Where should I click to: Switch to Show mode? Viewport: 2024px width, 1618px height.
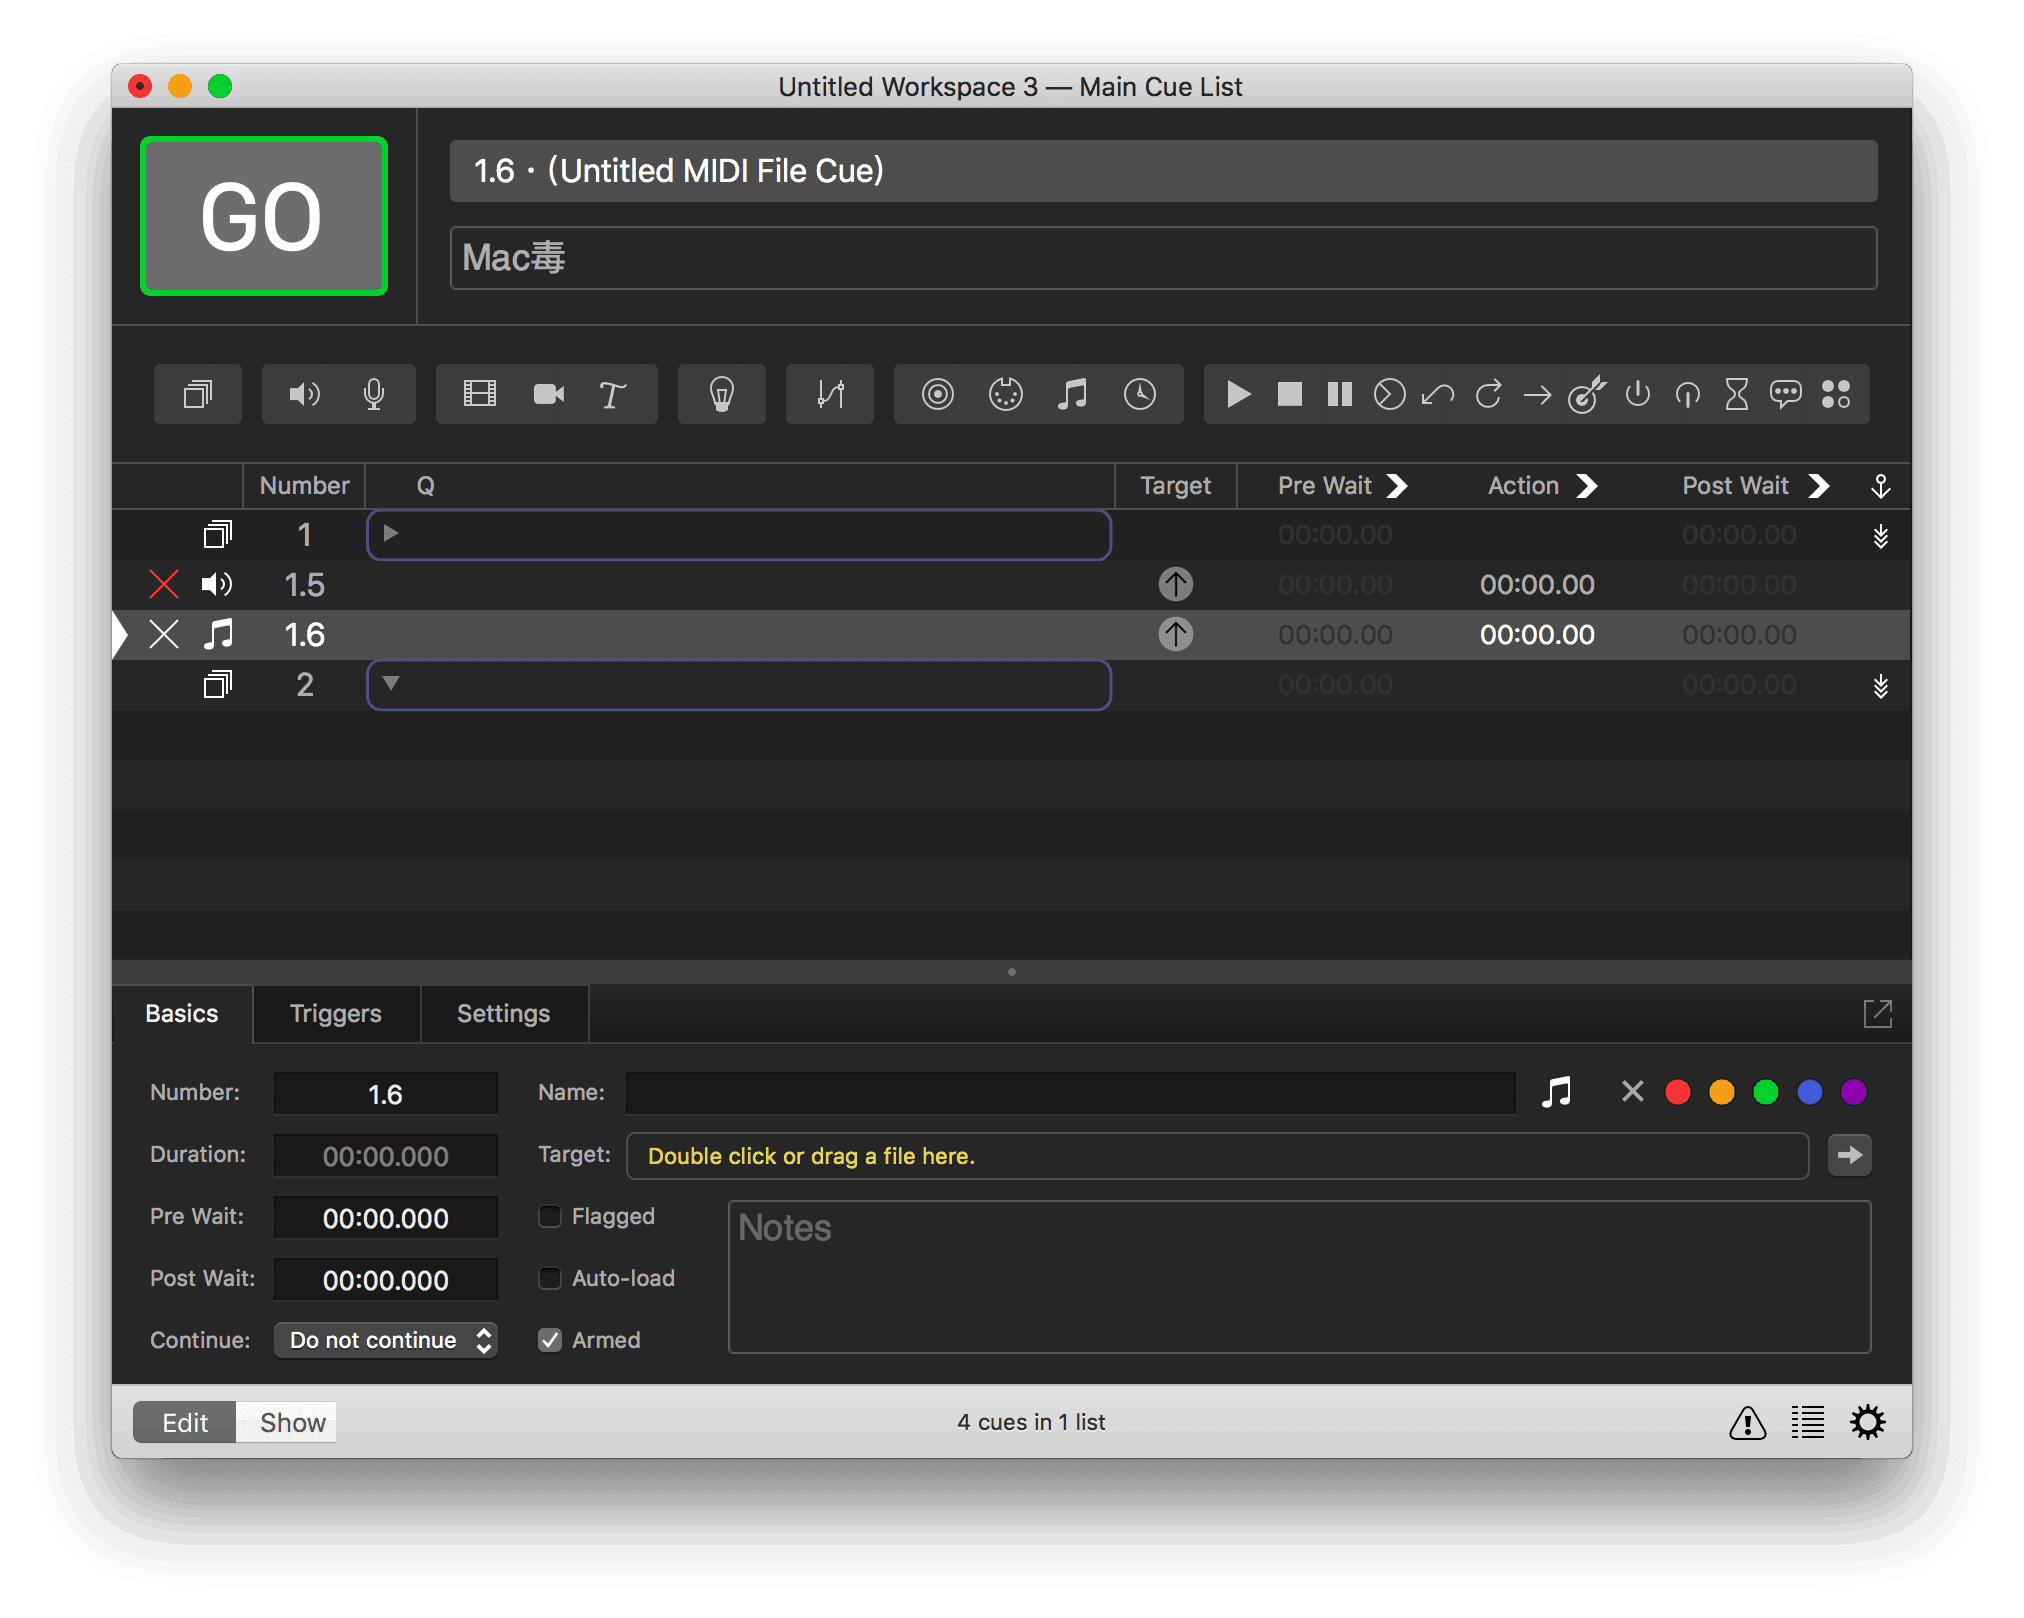pyautogui.click(x=292, y=1422)
